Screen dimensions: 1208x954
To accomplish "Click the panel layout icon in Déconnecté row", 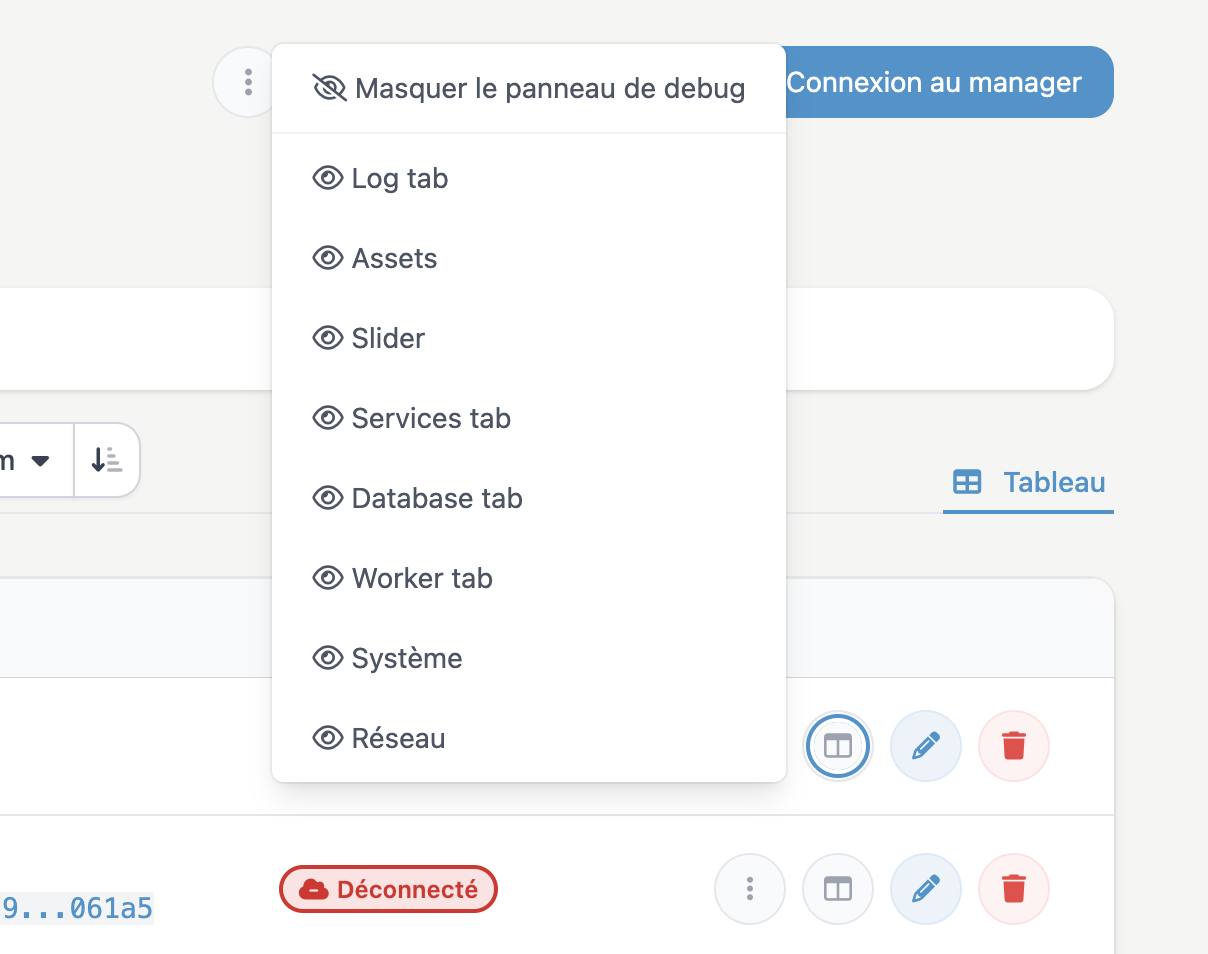I will [838, 888].
